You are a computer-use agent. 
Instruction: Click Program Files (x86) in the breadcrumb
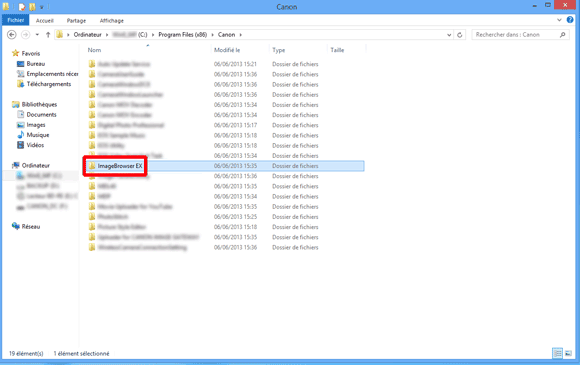182,35
